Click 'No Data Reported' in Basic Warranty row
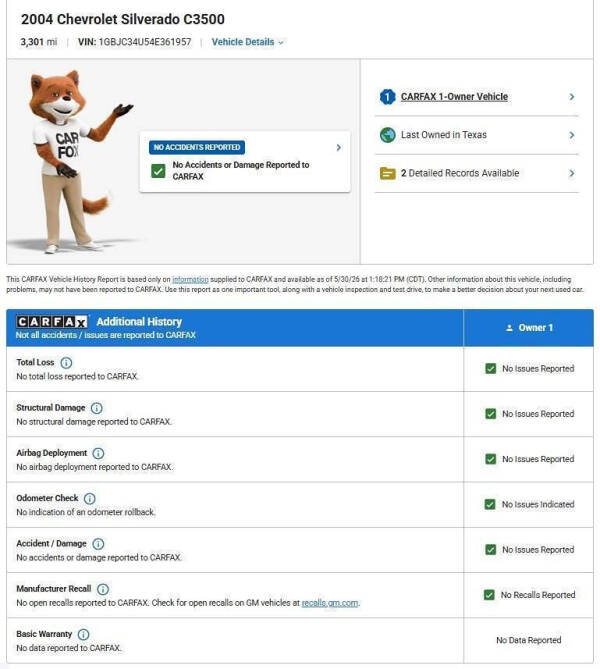This screenshot has width=600, height=669. tap(529, 640)
